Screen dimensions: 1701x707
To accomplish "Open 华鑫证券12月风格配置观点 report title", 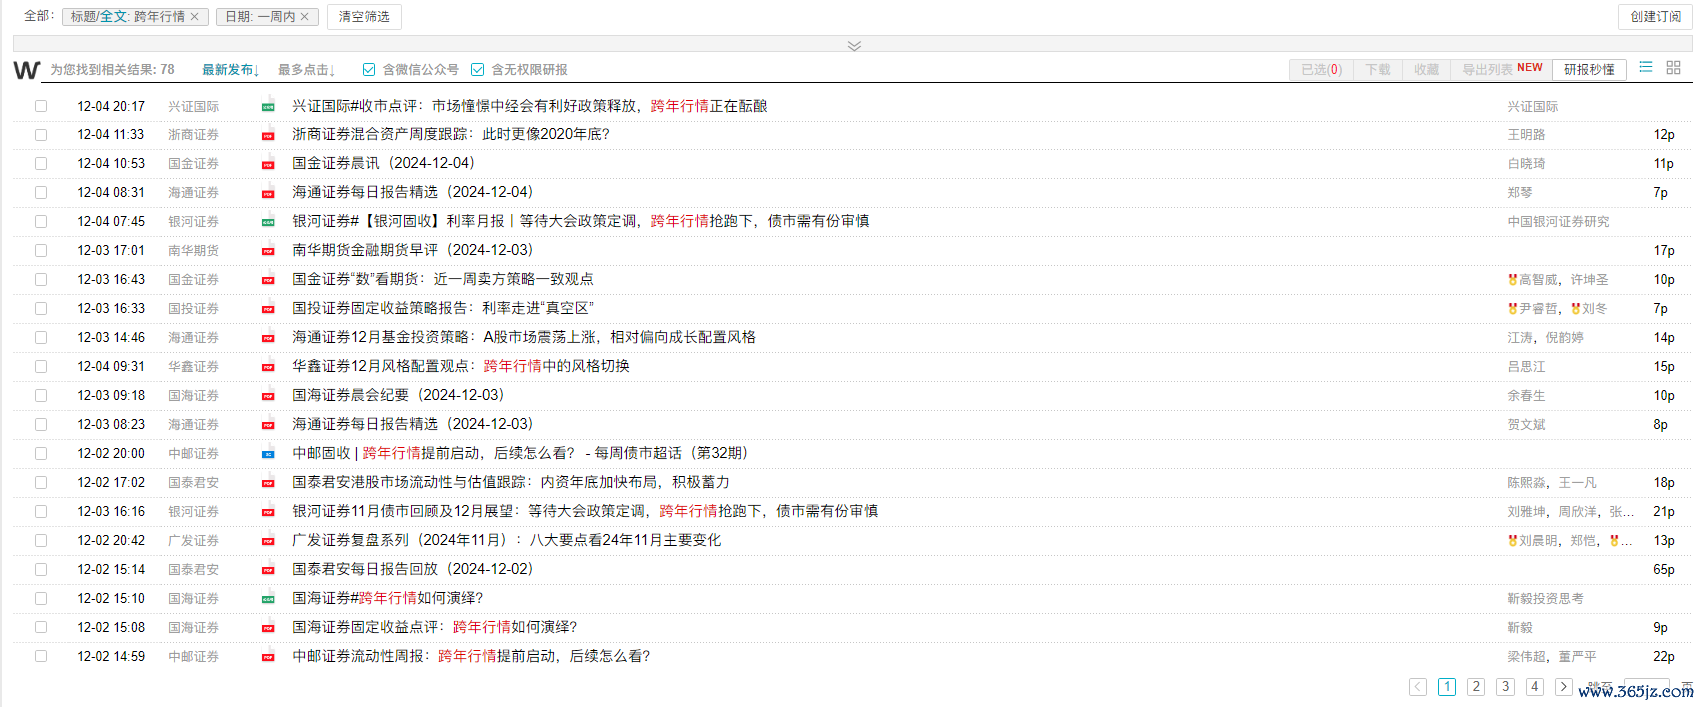I will click(x=461, y=367).
